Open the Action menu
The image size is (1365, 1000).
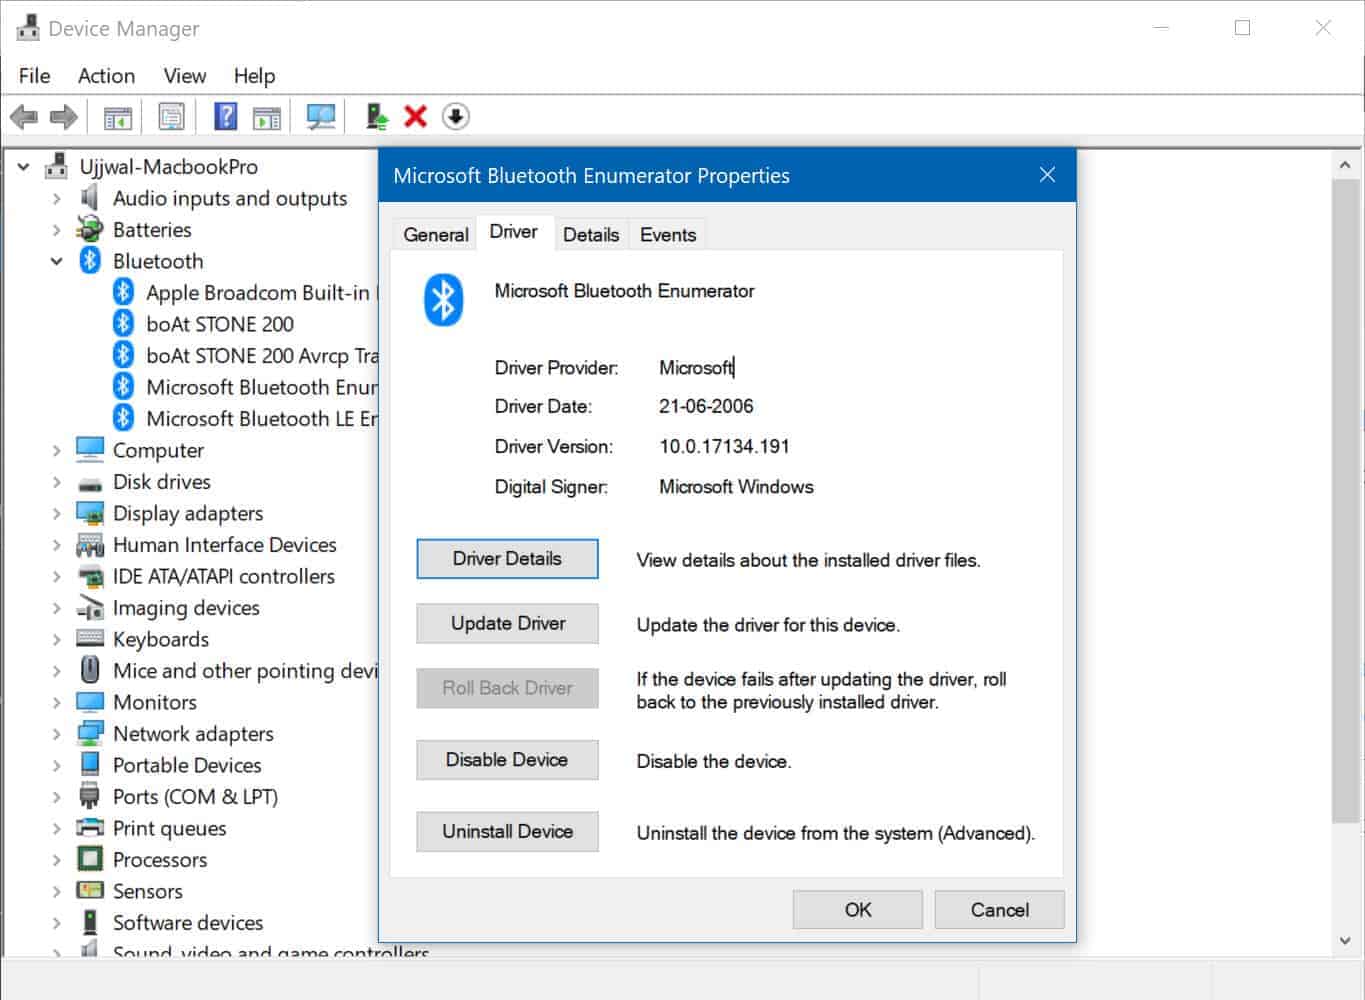pyautogui.click(x=106, y=76)
